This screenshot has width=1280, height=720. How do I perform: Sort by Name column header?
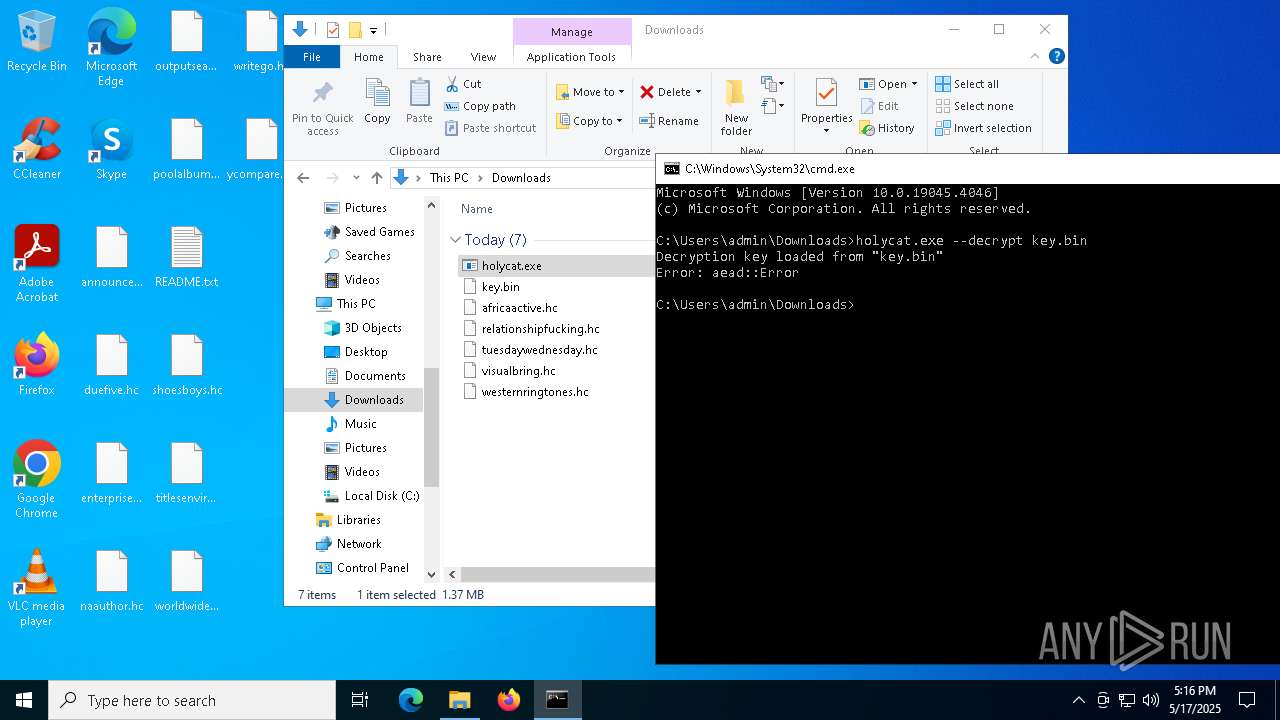pyautogui.click(x=477, y=209)
